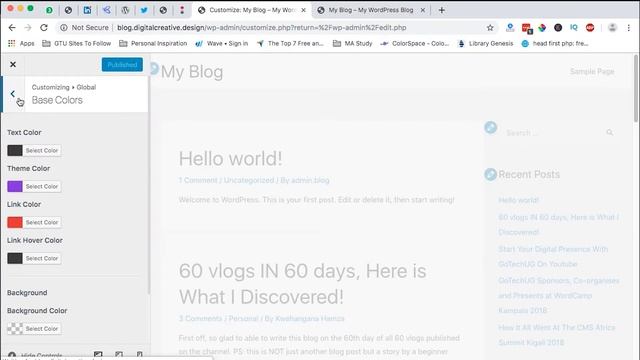Choose the transparent Background Color swatch
Image resolution: width=640 pixels, height=360 pixels.
[15, 329]
